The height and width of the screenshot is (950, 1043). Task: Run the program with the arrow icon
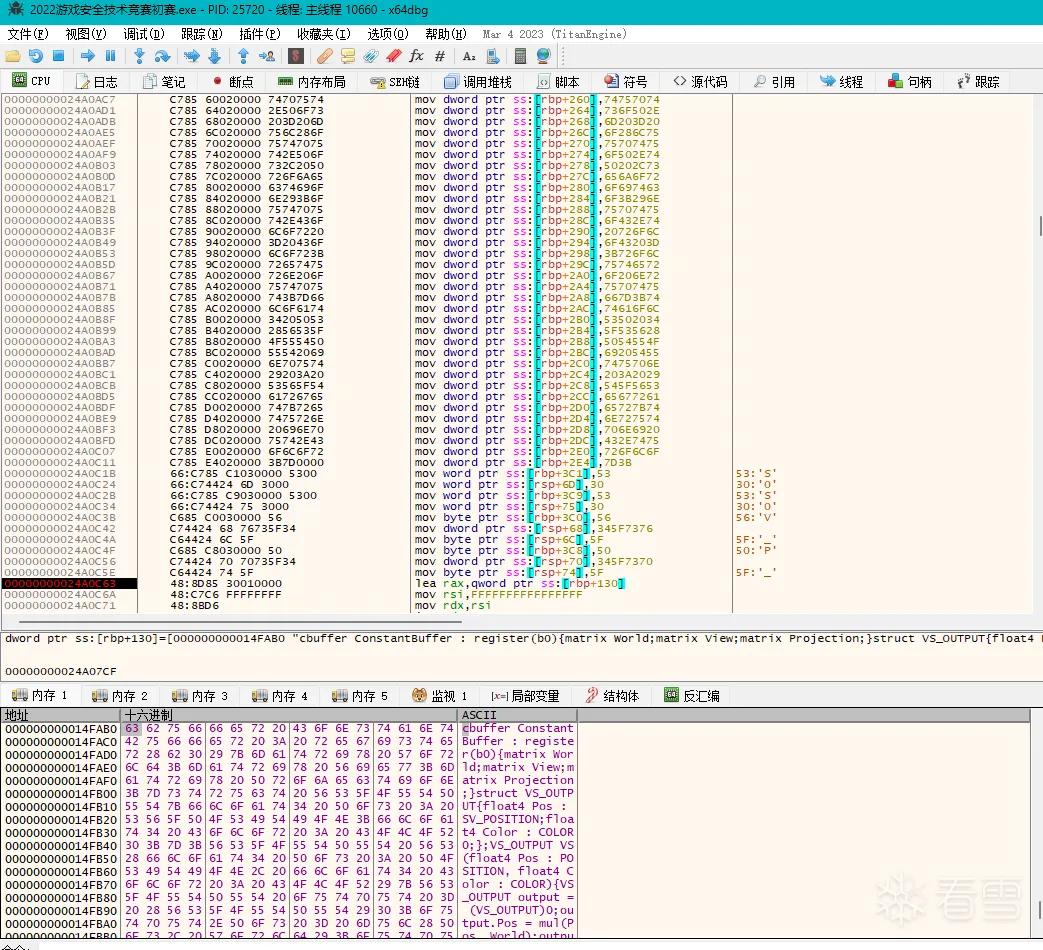[x=88, y=56]
